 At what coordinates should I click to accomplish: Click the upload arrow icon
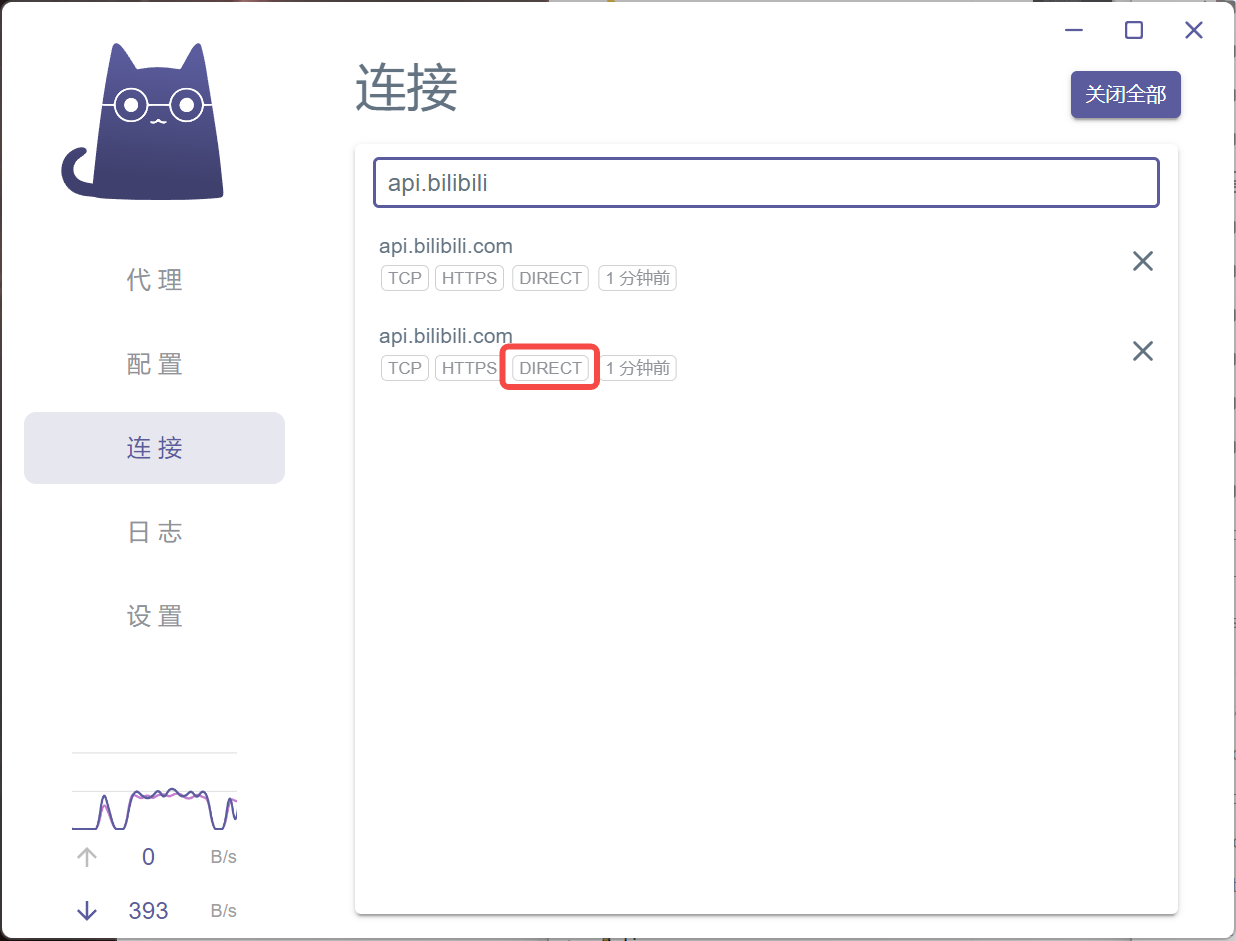(x=87, y=857)
